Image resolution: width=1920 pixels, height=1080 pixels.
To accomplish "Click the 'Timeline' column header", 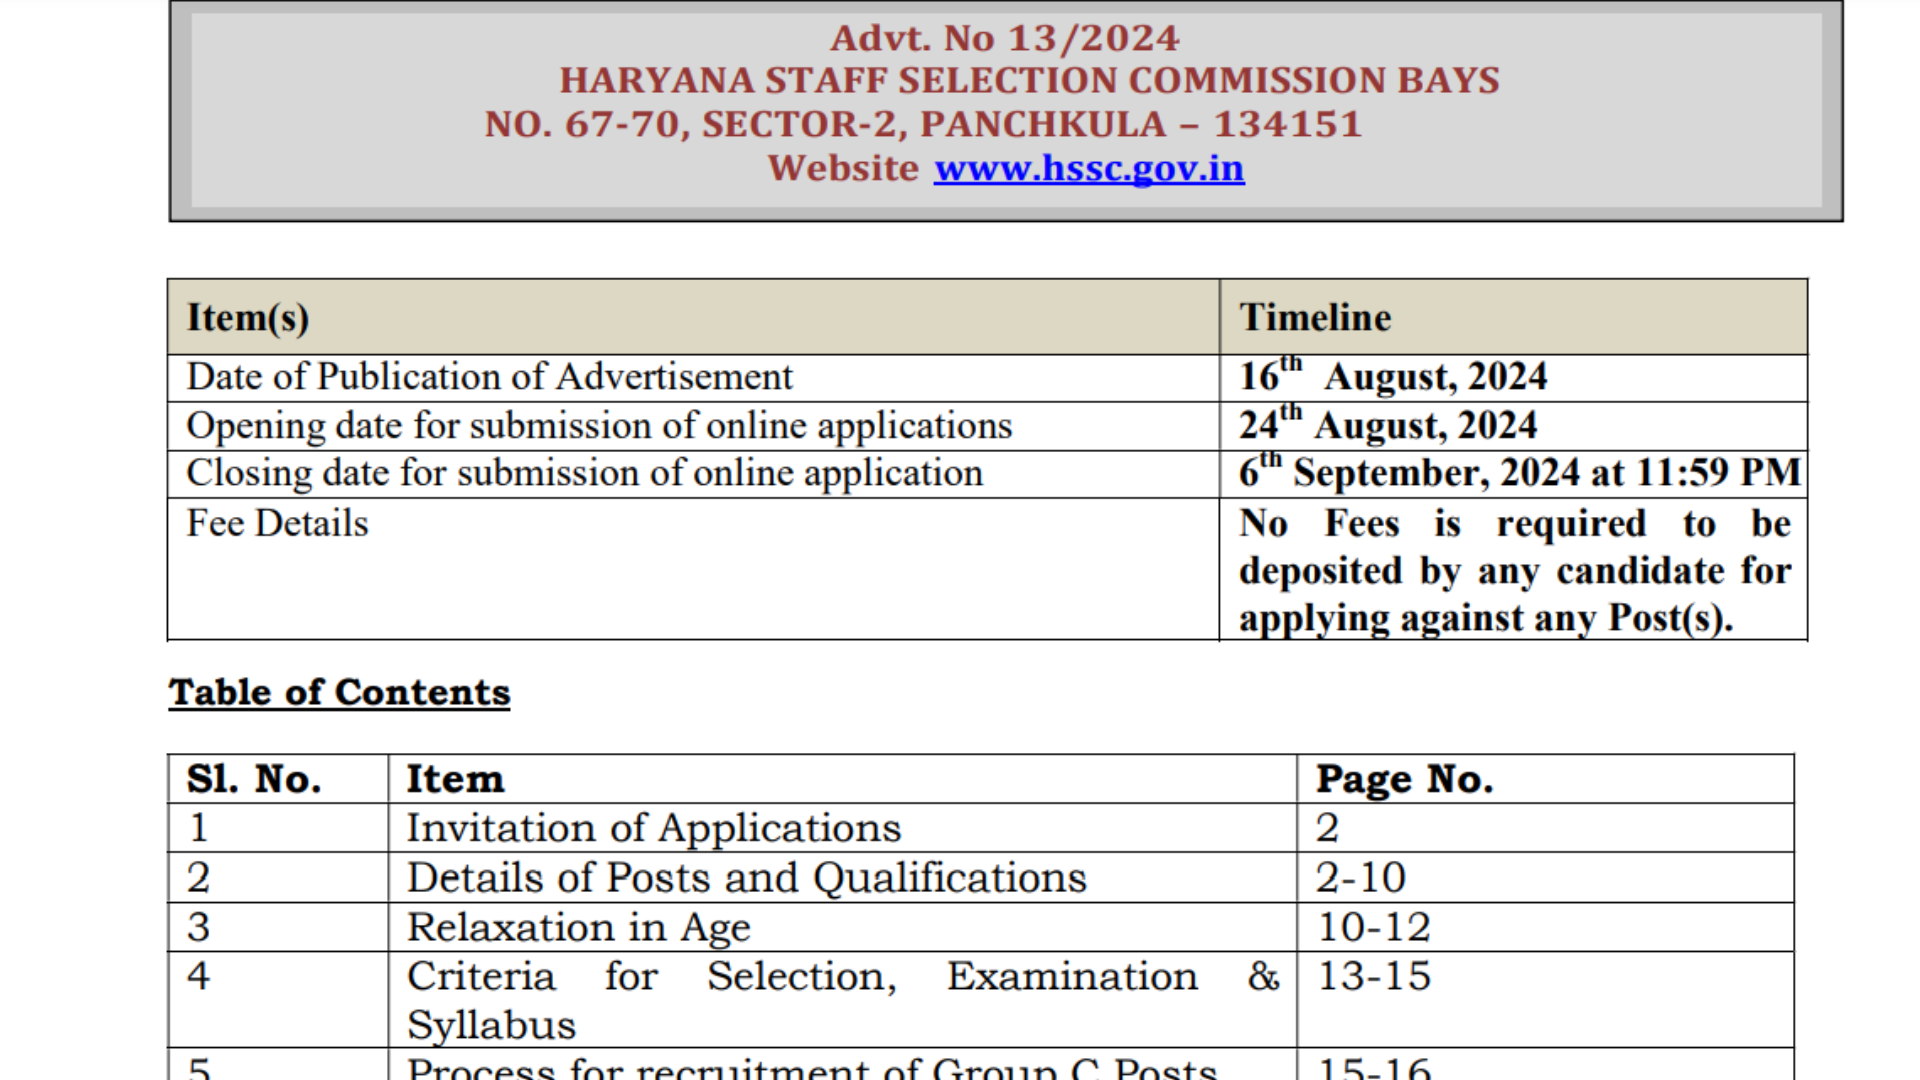I will (1315, 317).
